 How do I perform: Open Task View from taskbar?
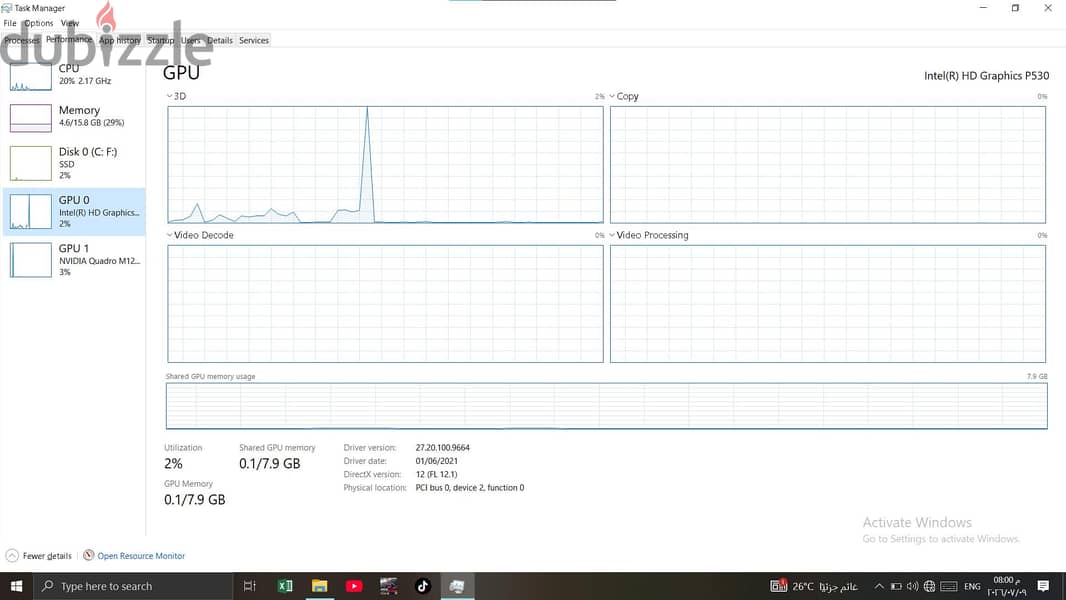[250, 586]
